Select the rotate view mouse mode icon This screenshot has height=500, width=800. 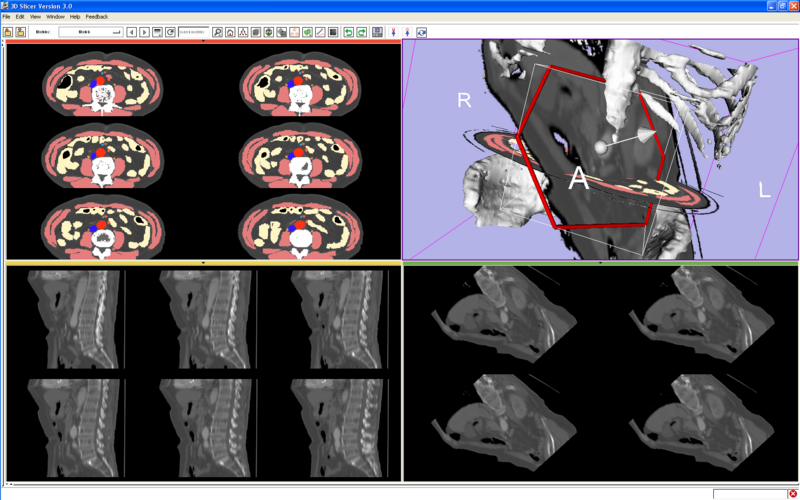[421, 32]
